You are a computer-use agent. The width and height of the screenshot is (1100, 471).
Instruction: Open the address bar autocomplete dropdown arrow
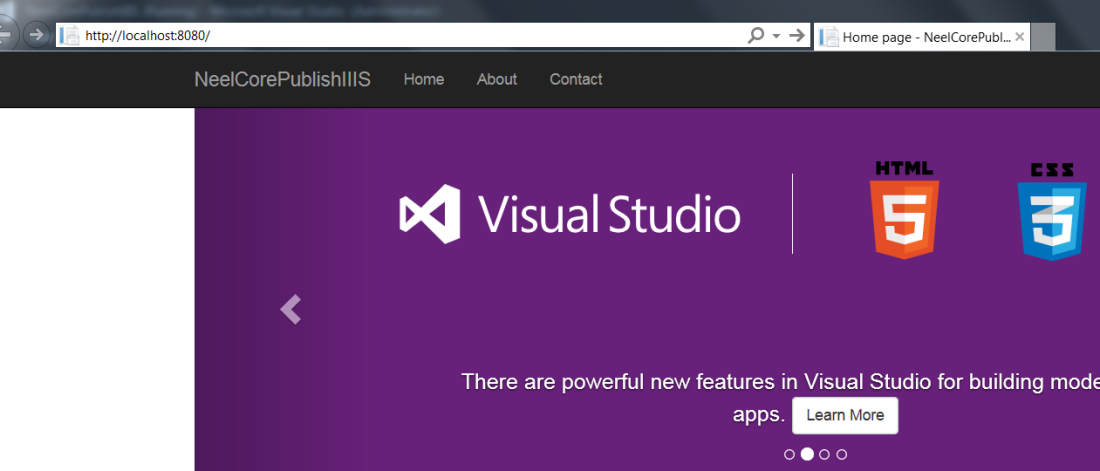[x=776, y=36]
